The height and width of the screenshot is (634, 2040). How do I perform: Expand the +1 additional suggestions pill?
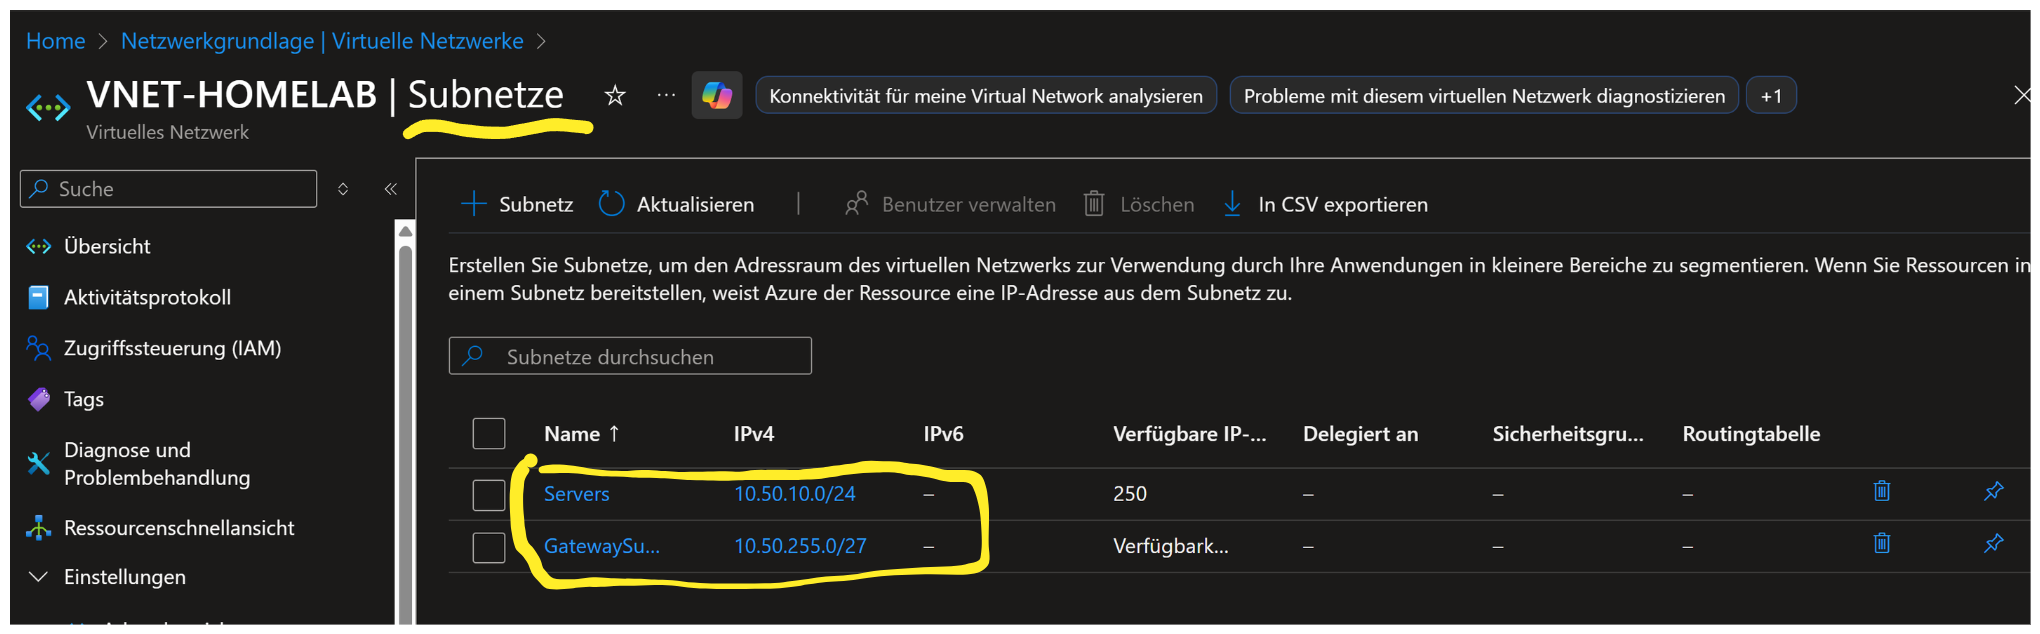(x=1770, y=96)
